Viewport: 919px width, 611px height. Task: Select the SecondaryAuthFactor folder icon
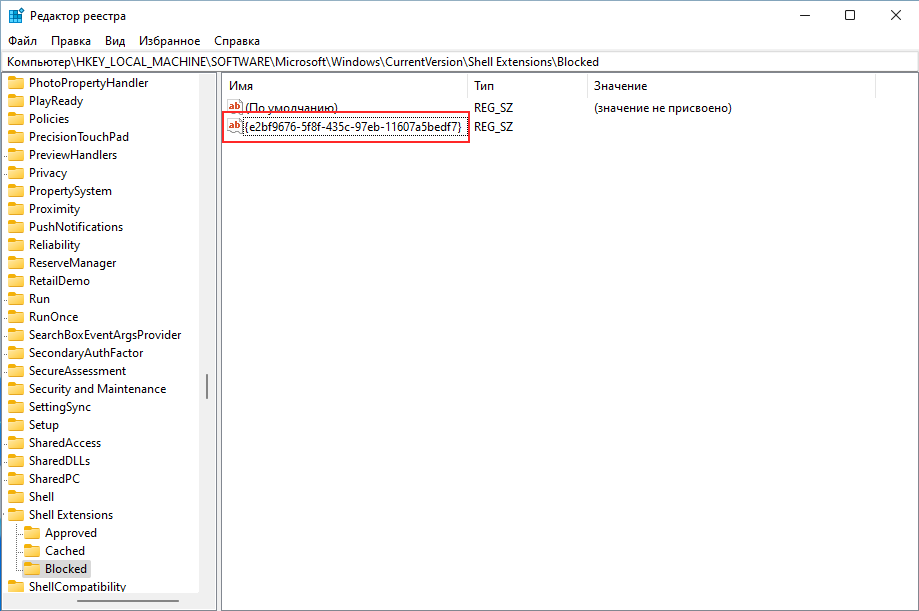[x=16, y=352]
